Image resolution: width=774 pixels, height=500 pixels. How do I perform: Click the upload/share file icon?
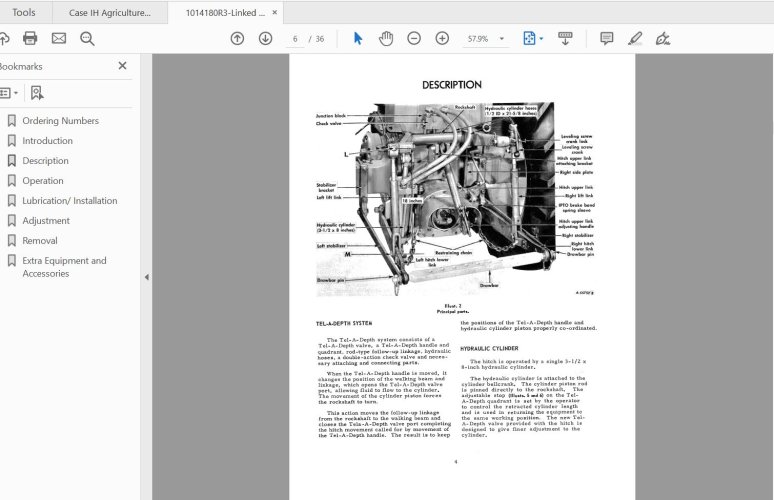point(4,38)
